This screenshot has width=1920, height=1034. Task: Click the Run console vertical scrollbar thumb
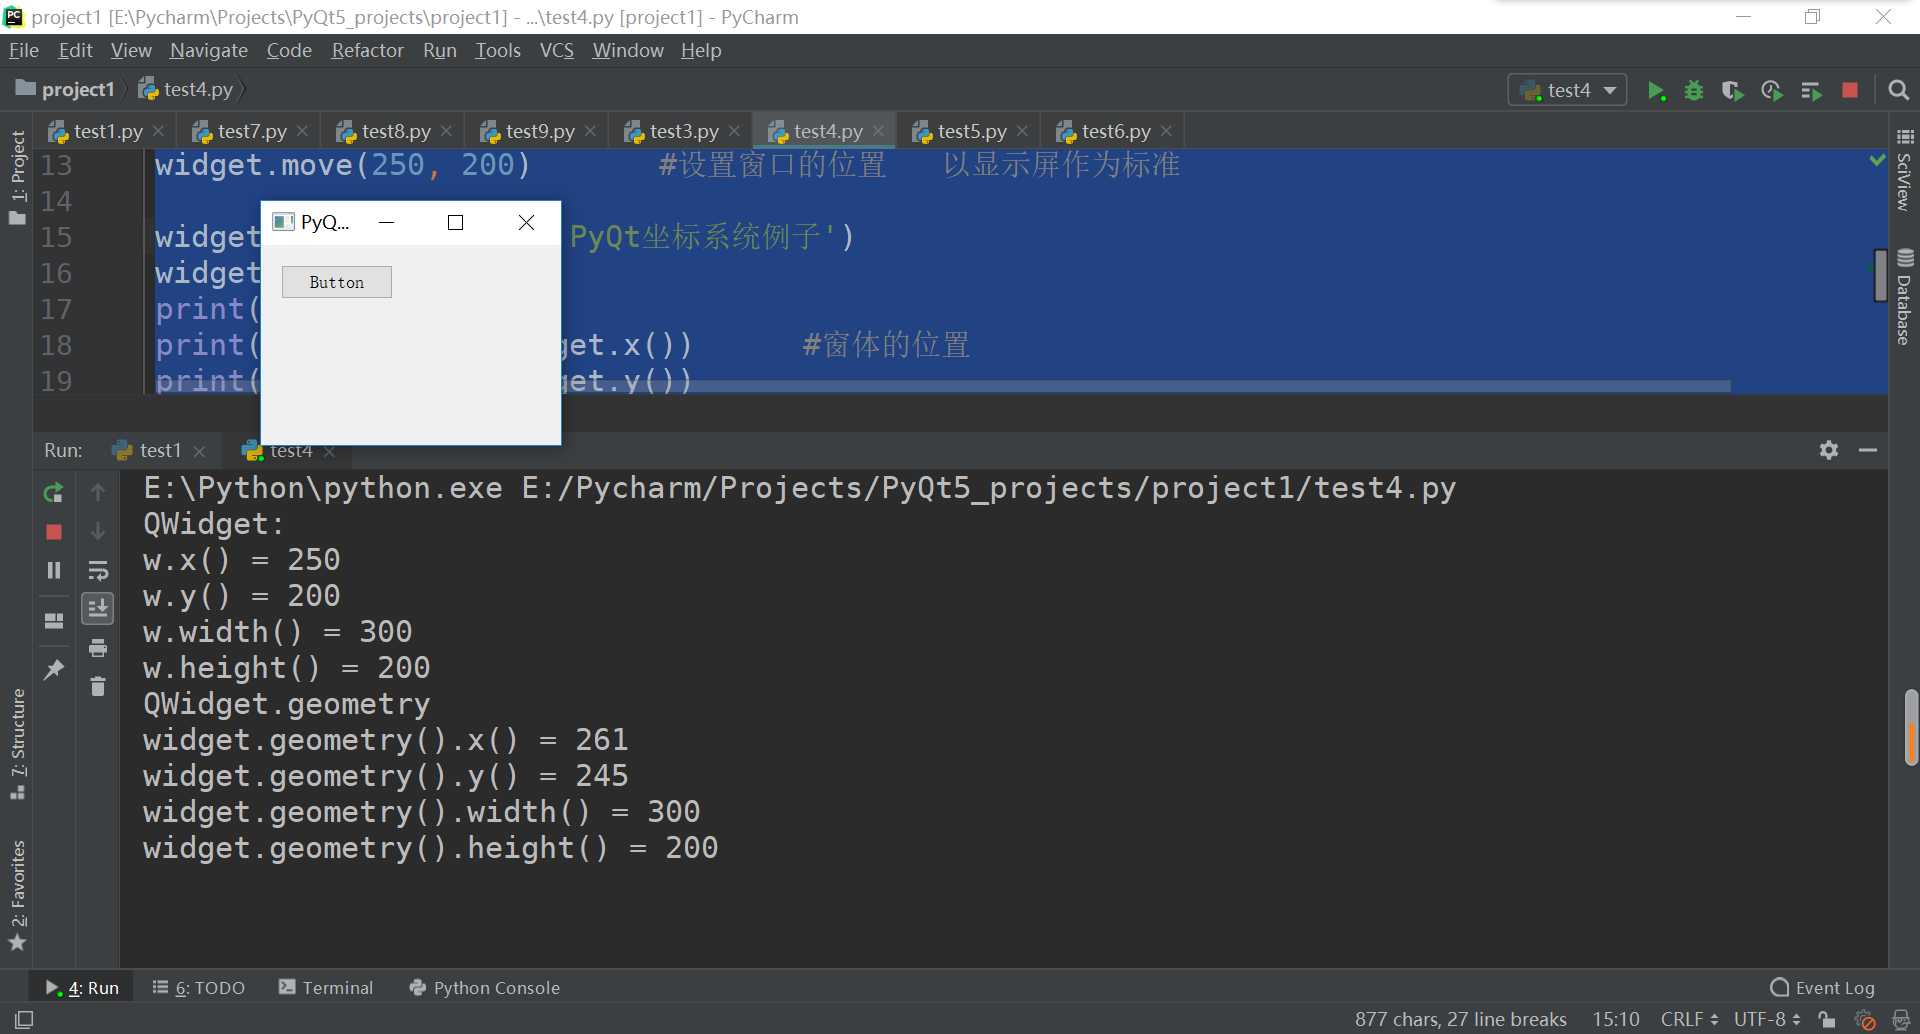click(1911, 727)
